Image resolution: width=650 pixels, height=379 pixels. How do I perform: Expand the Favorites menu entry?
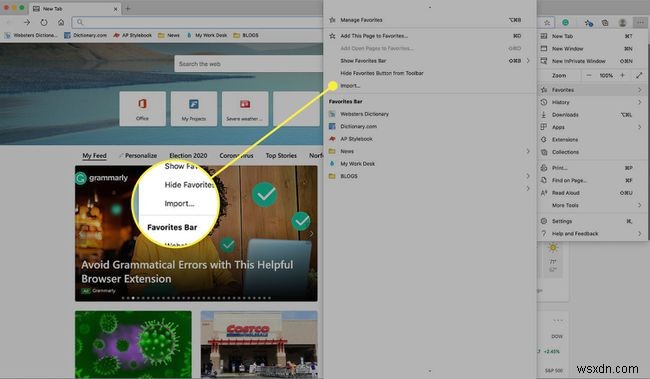tap(592, 90)
